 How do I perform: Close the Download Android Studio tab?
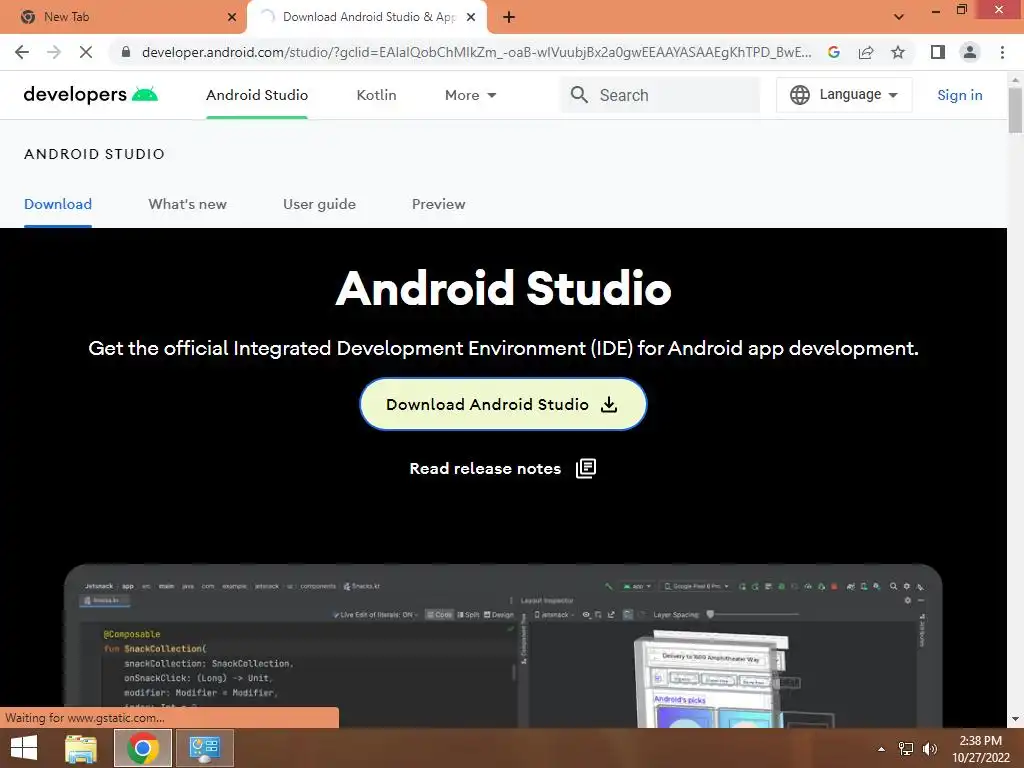point(471,17)
